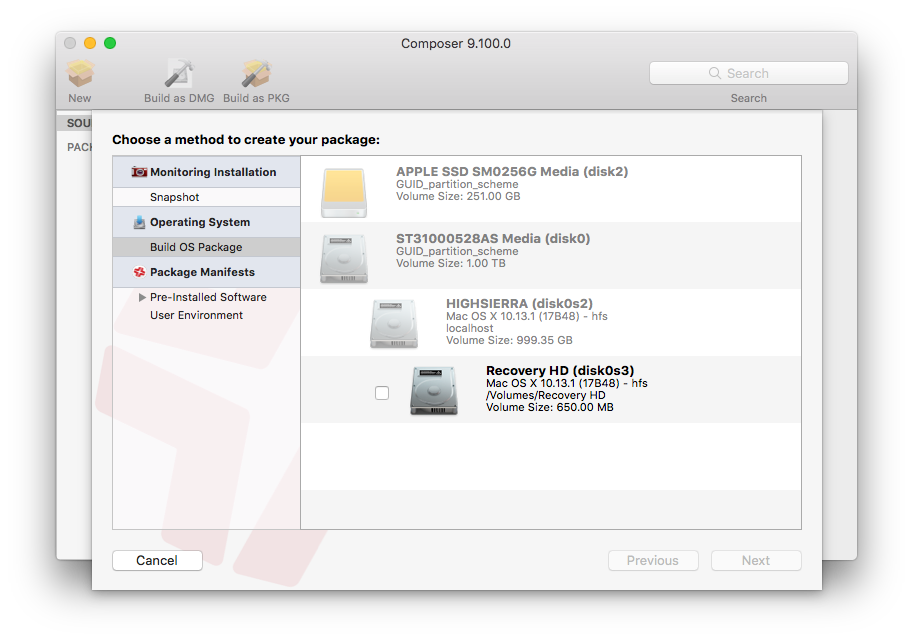Click the Volume Size: 251.00 GB text
Viewport: 913px width, 640px height.
tap(458, 196)
